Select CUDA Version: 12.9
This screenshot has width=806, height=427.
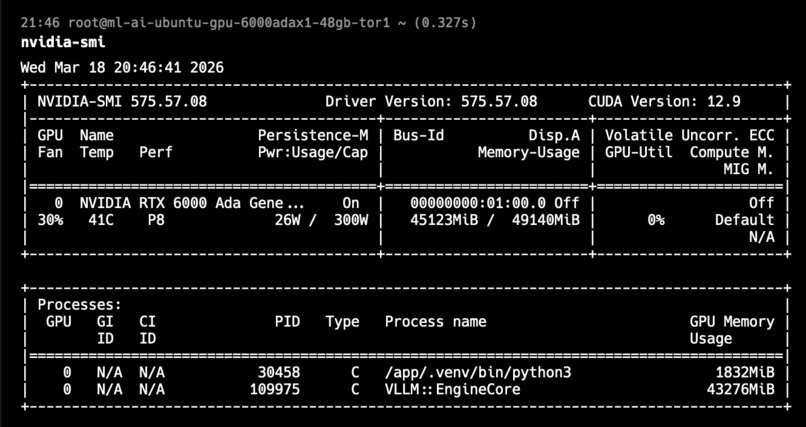pos(665,102)
